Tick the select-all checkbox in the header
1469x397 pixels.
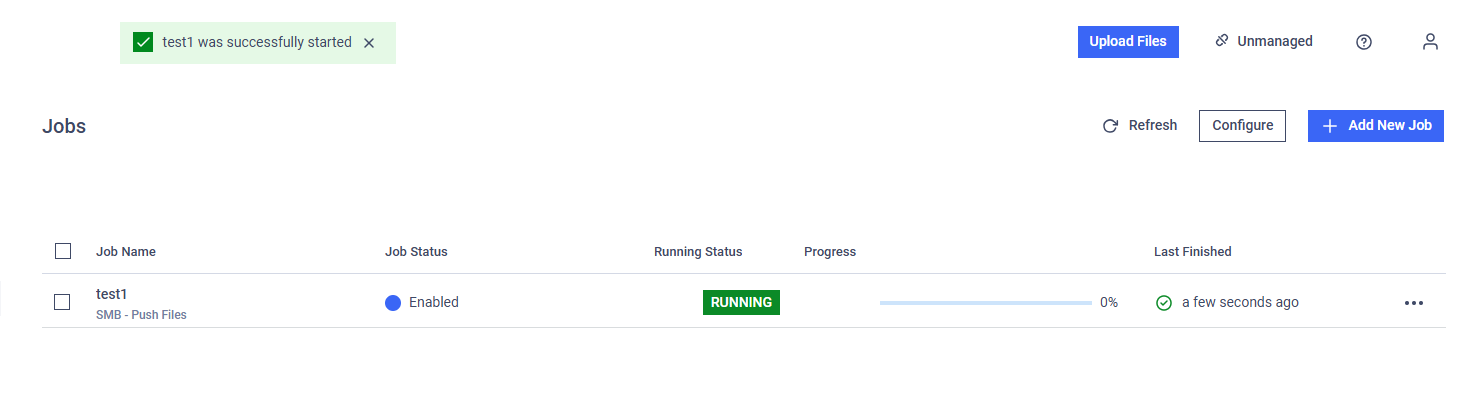pos(63,251)
